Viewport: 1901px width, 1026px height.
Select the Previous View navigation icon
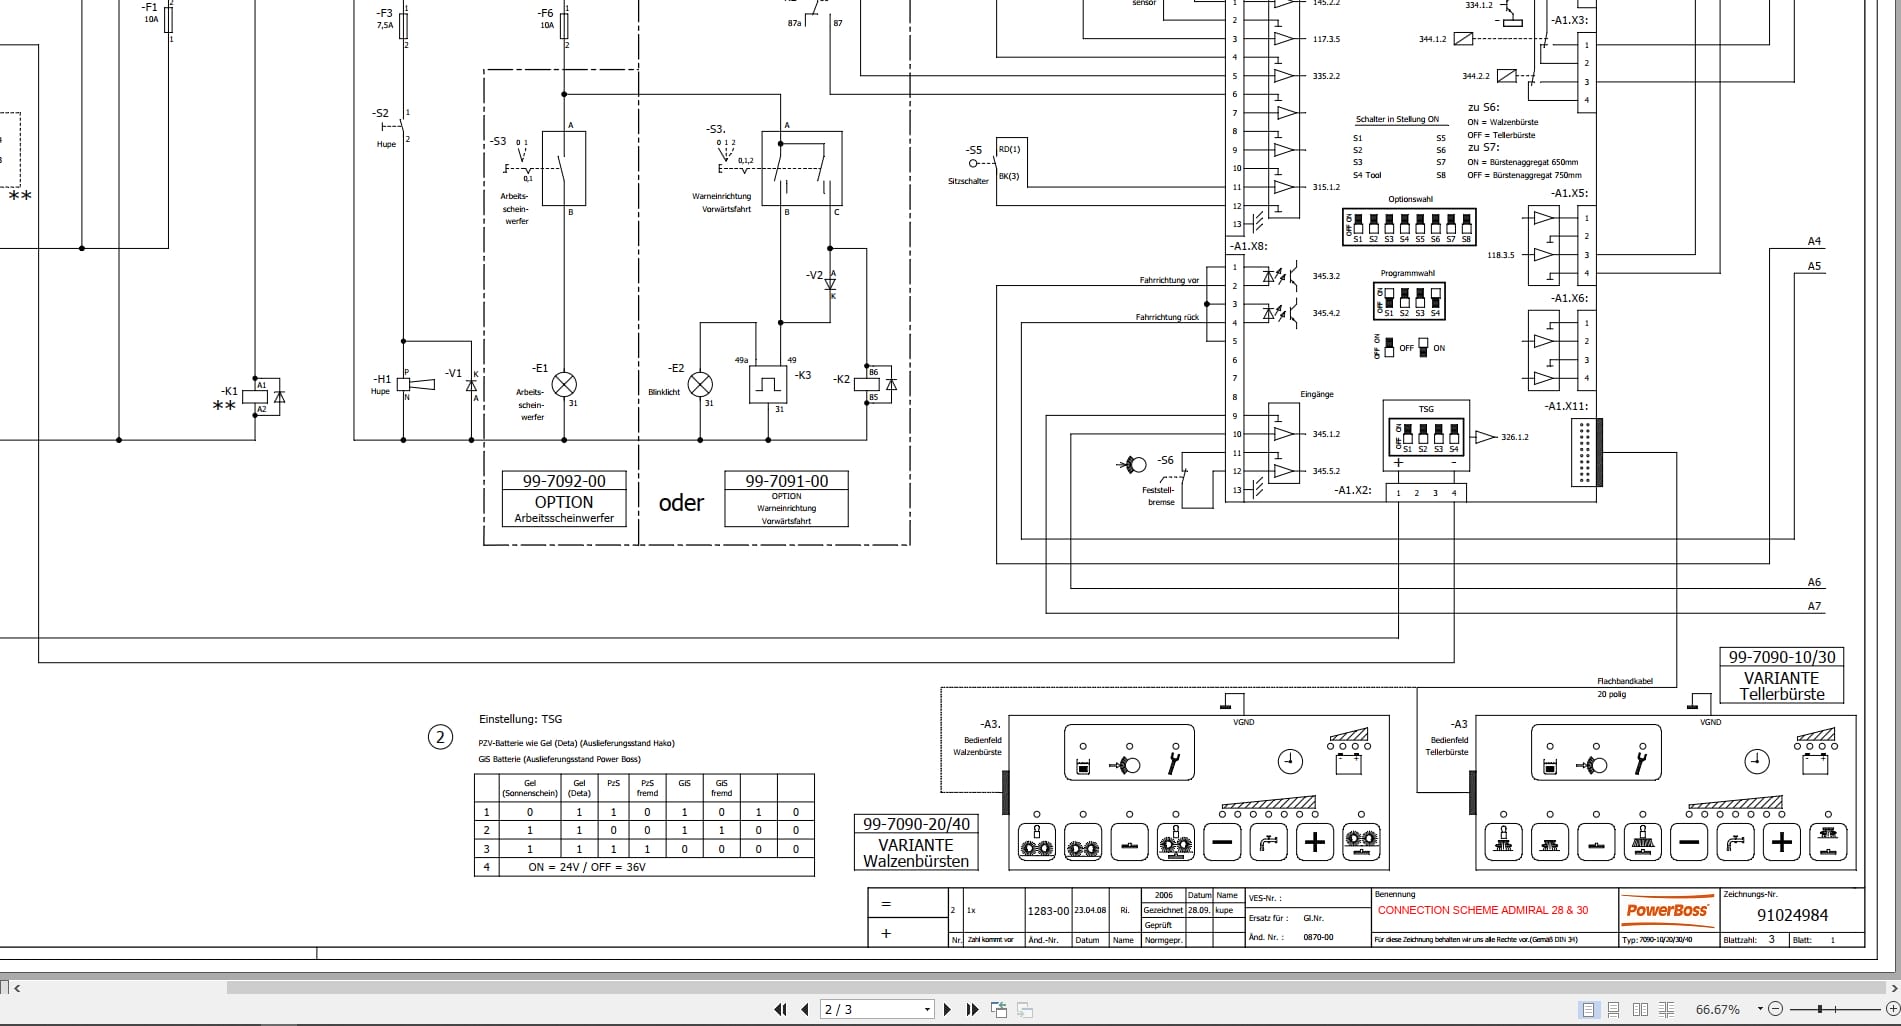[998, 1009]
